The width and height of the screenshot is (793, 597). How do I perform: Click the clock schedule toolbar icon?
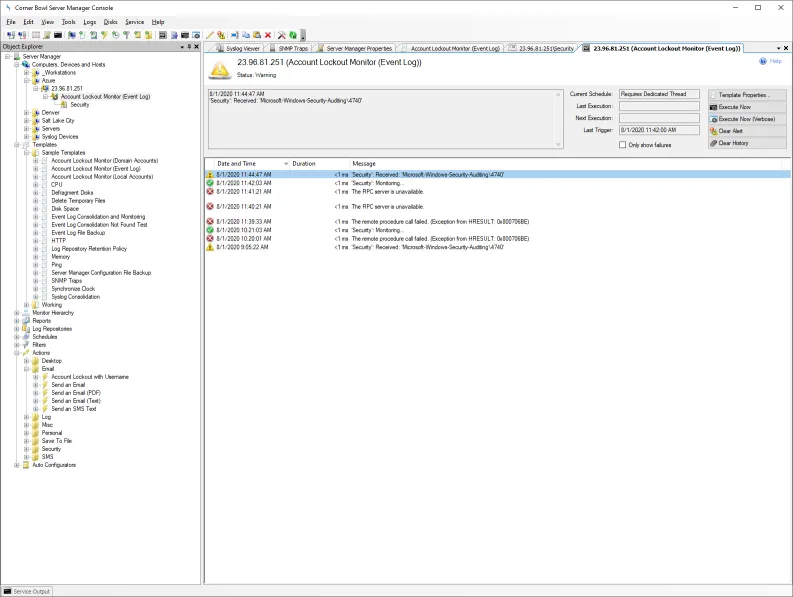pyautogui.click(x=115, y=35)
